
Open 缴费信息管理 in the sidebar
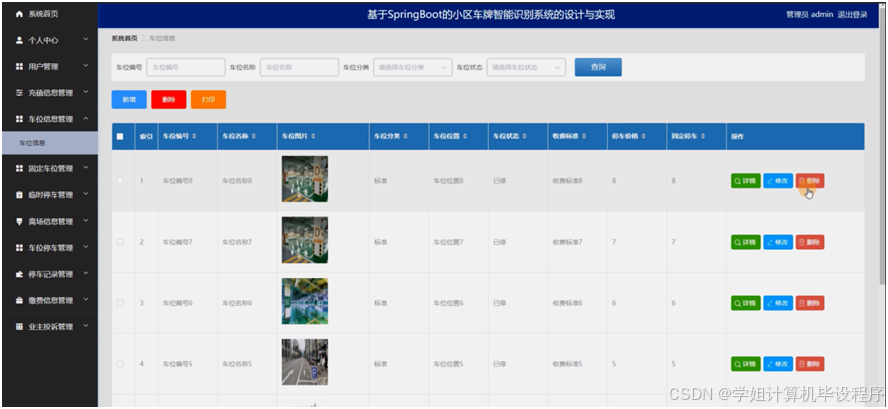49,300
